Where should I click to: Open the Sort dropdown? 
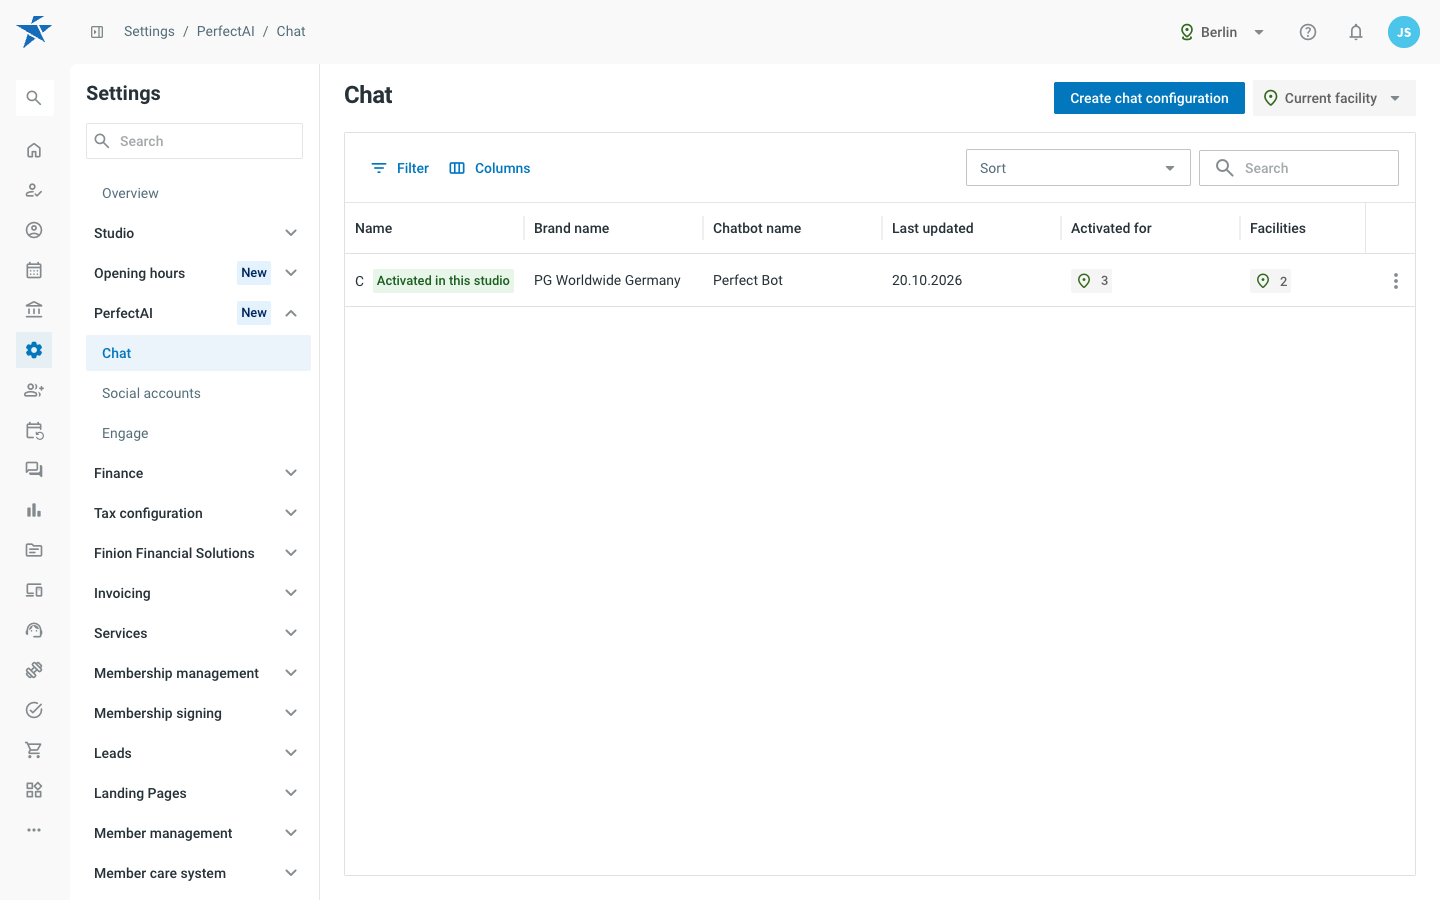1078,168
